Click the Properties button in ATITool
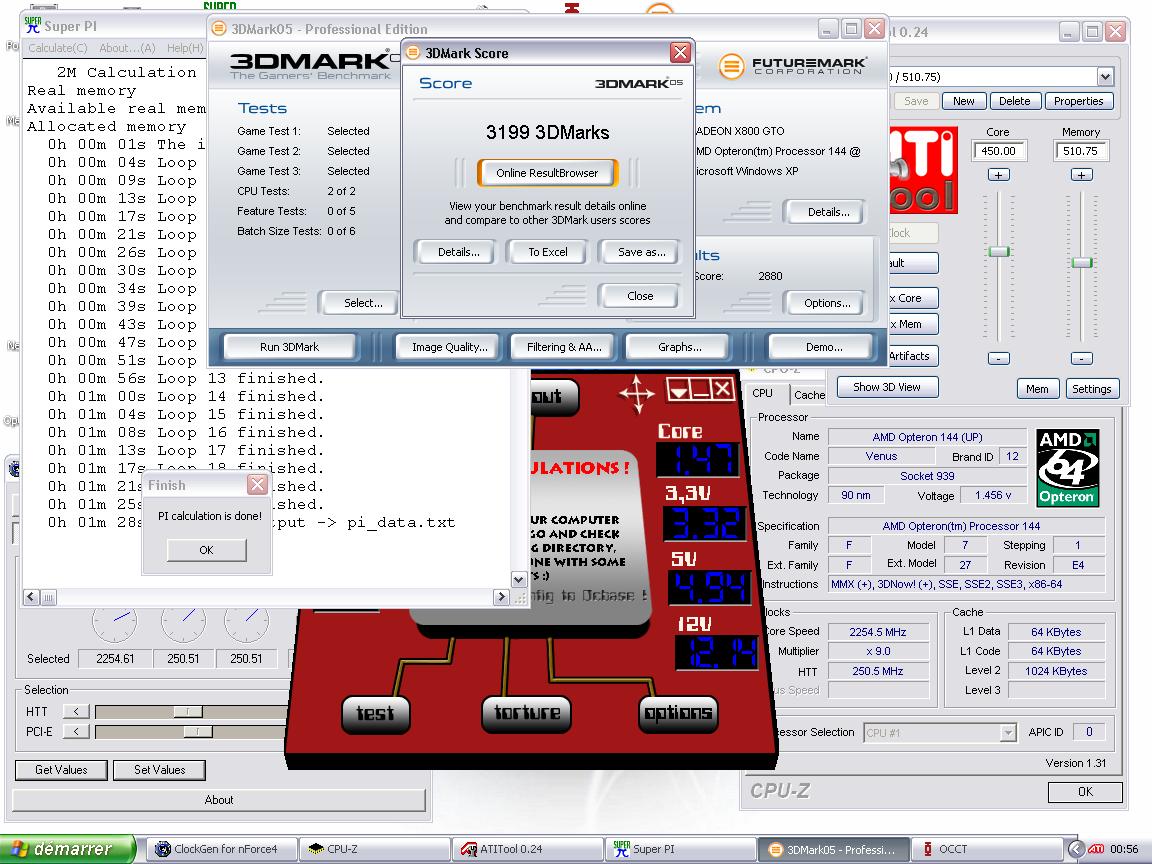The image size is (1152, 864). [x=1079, y=101]
